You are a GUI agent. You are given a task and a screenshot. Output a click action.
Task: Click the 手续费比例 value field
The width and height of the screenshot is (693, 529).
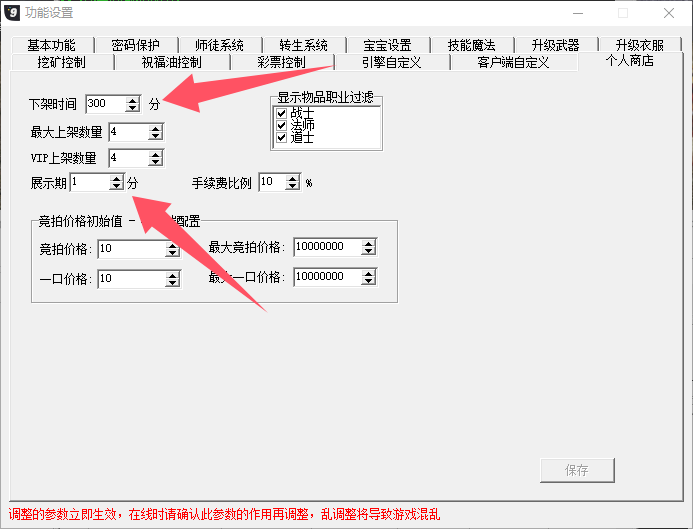coord(272,182)
